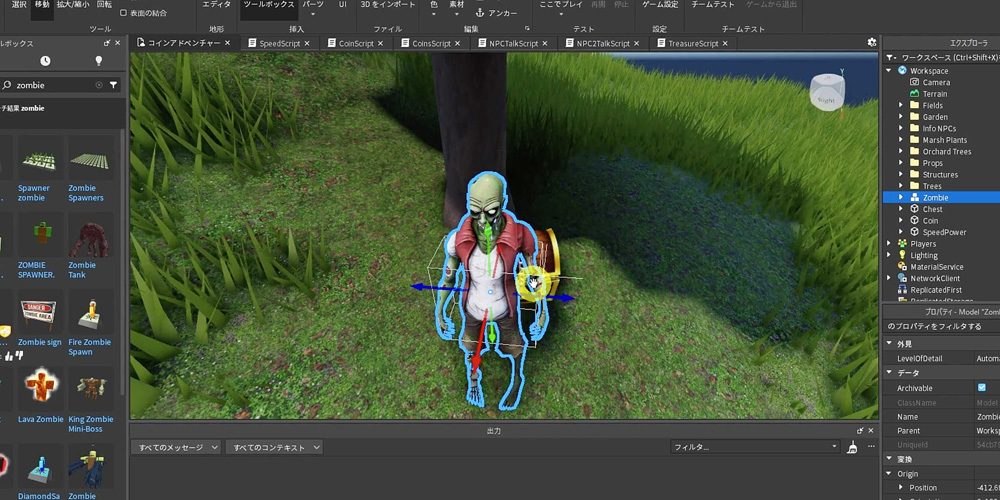Close the toolbox panel
Viewport: 1000px width, 500px height.
pos(117,43)
